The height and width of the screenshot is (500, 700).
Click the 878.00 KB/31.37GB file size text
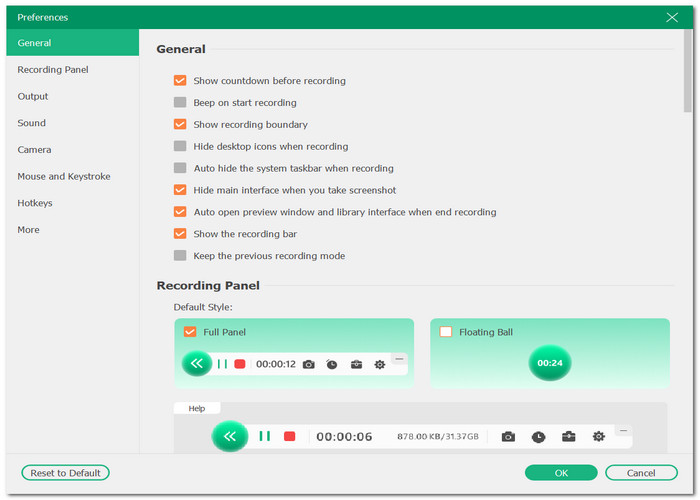point(438,436)
